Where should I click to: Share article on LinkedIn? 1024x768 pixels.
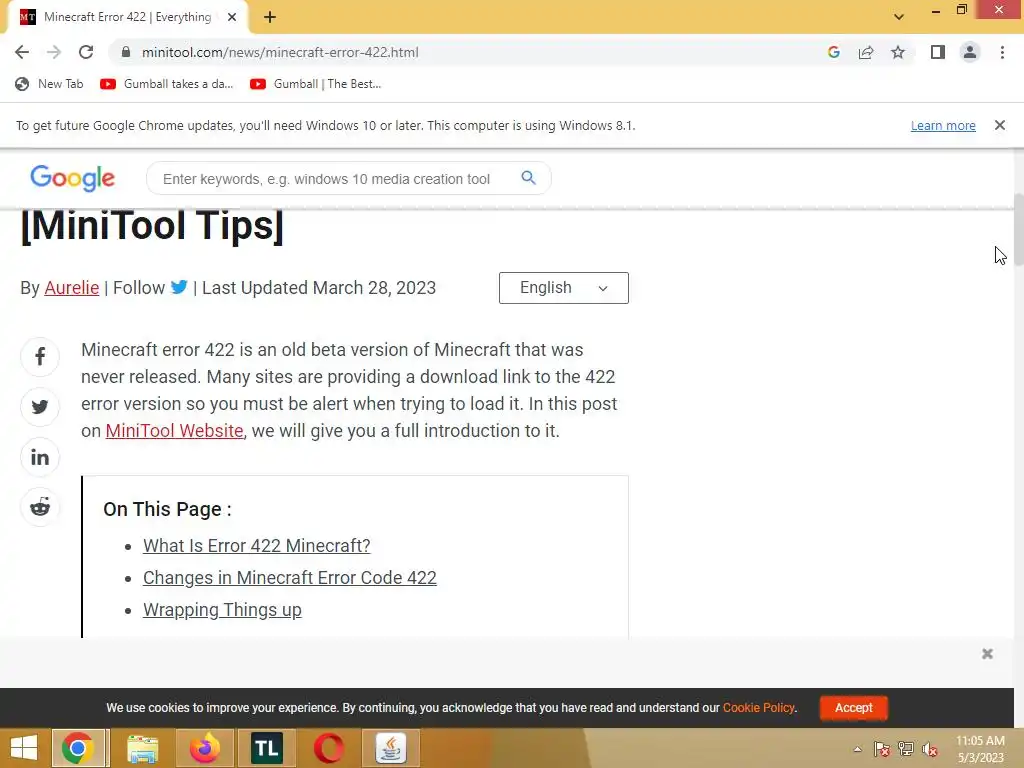tap(40, 457)
